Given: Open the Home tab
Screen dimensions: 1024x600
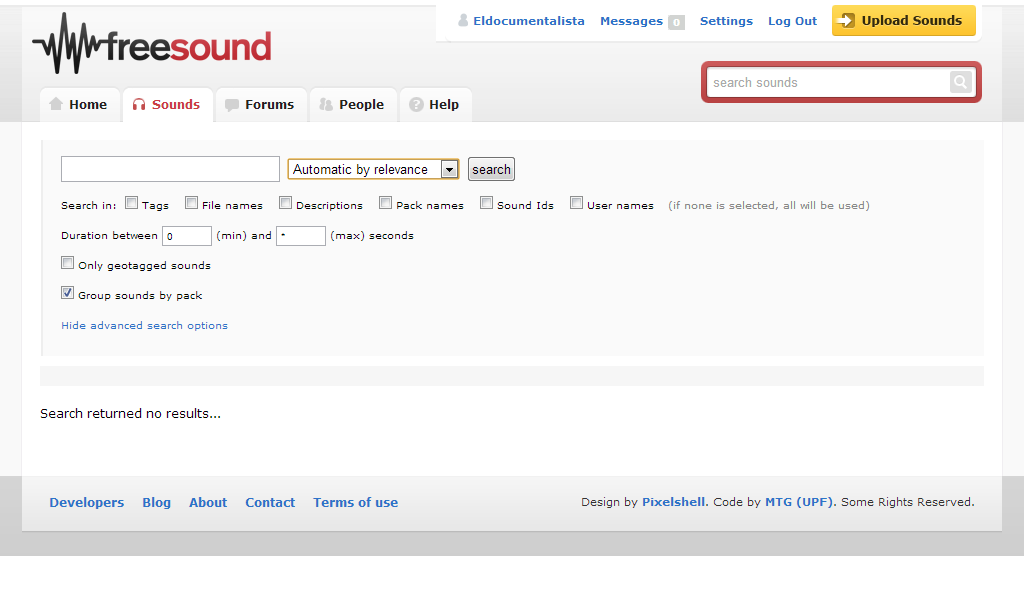Looking at the screenshot, I should (x=78, y=104).
